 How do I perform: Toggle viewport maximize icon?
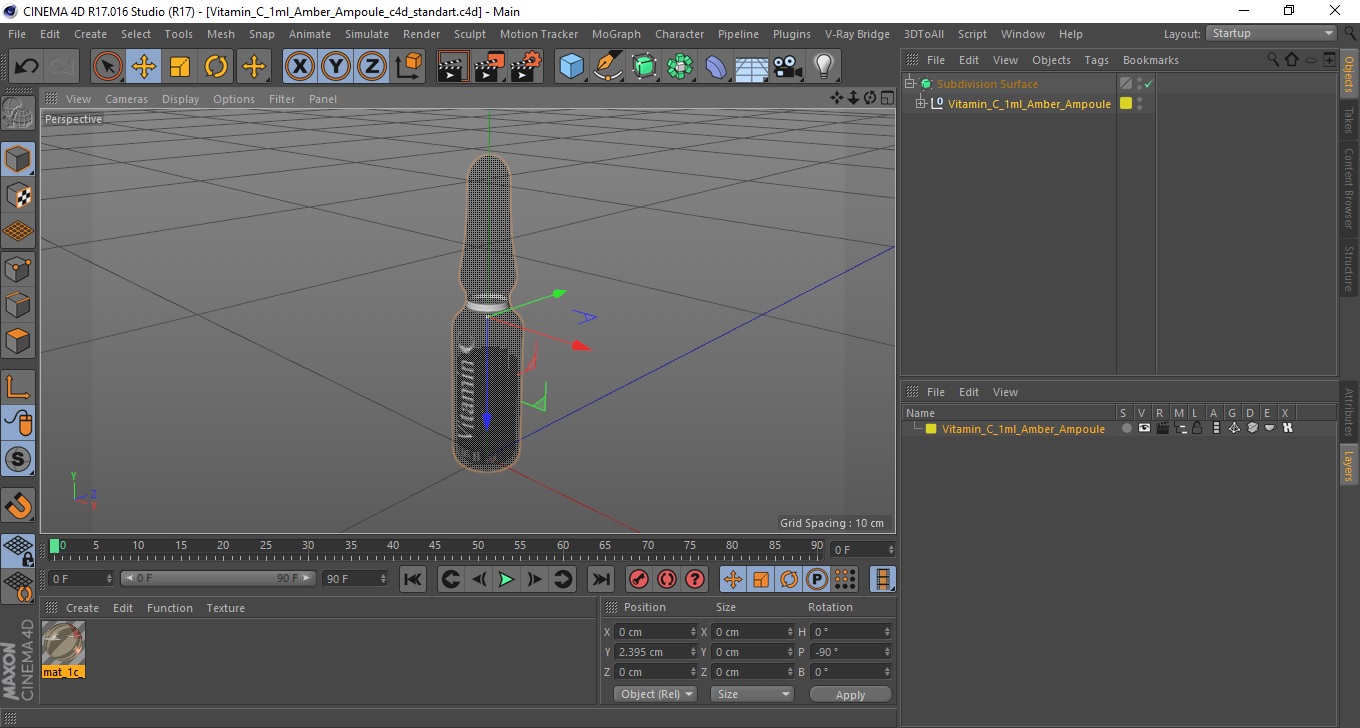(887, 98)
